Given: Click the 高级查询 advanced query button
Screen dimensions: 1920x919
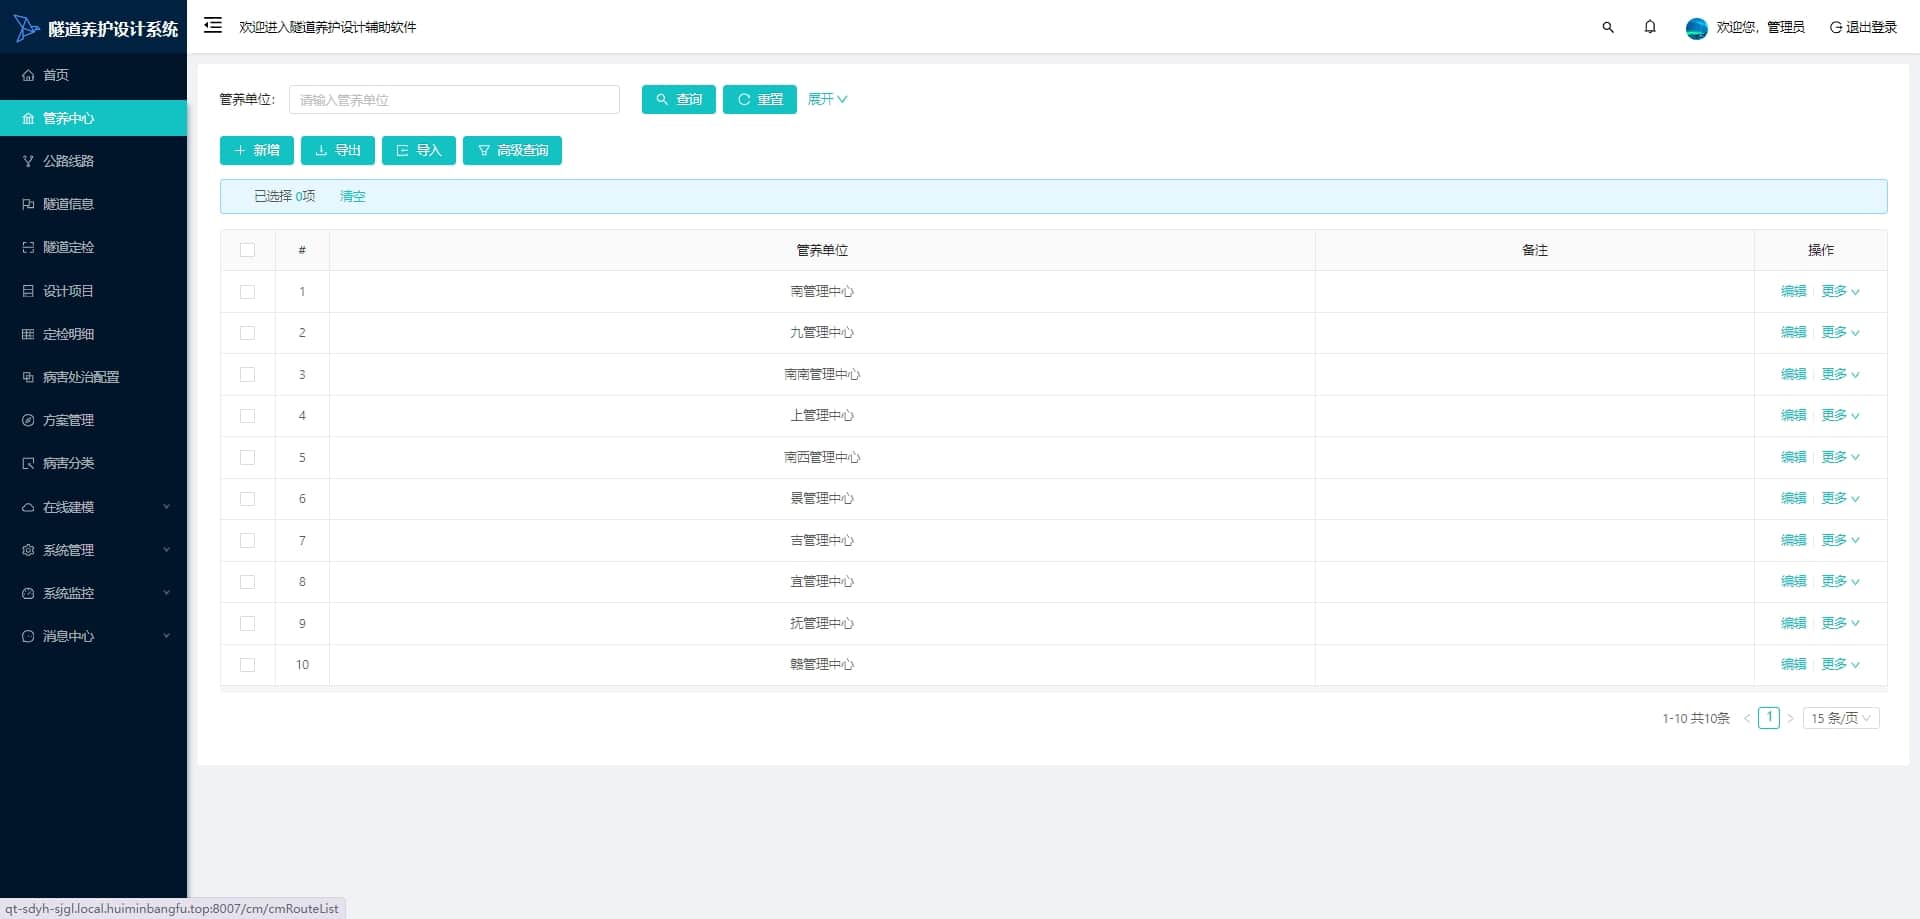Looking at the screenshot, I should tap(512, 150).
